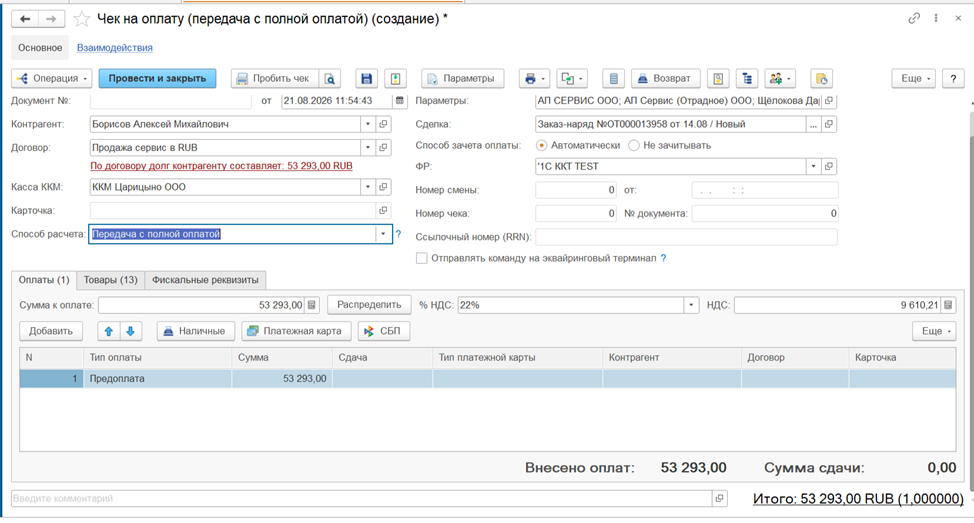The height and width of the screenshot is (523, 974).
Task: Select the Автоматически radio option
Action: (x=542, y=145)
